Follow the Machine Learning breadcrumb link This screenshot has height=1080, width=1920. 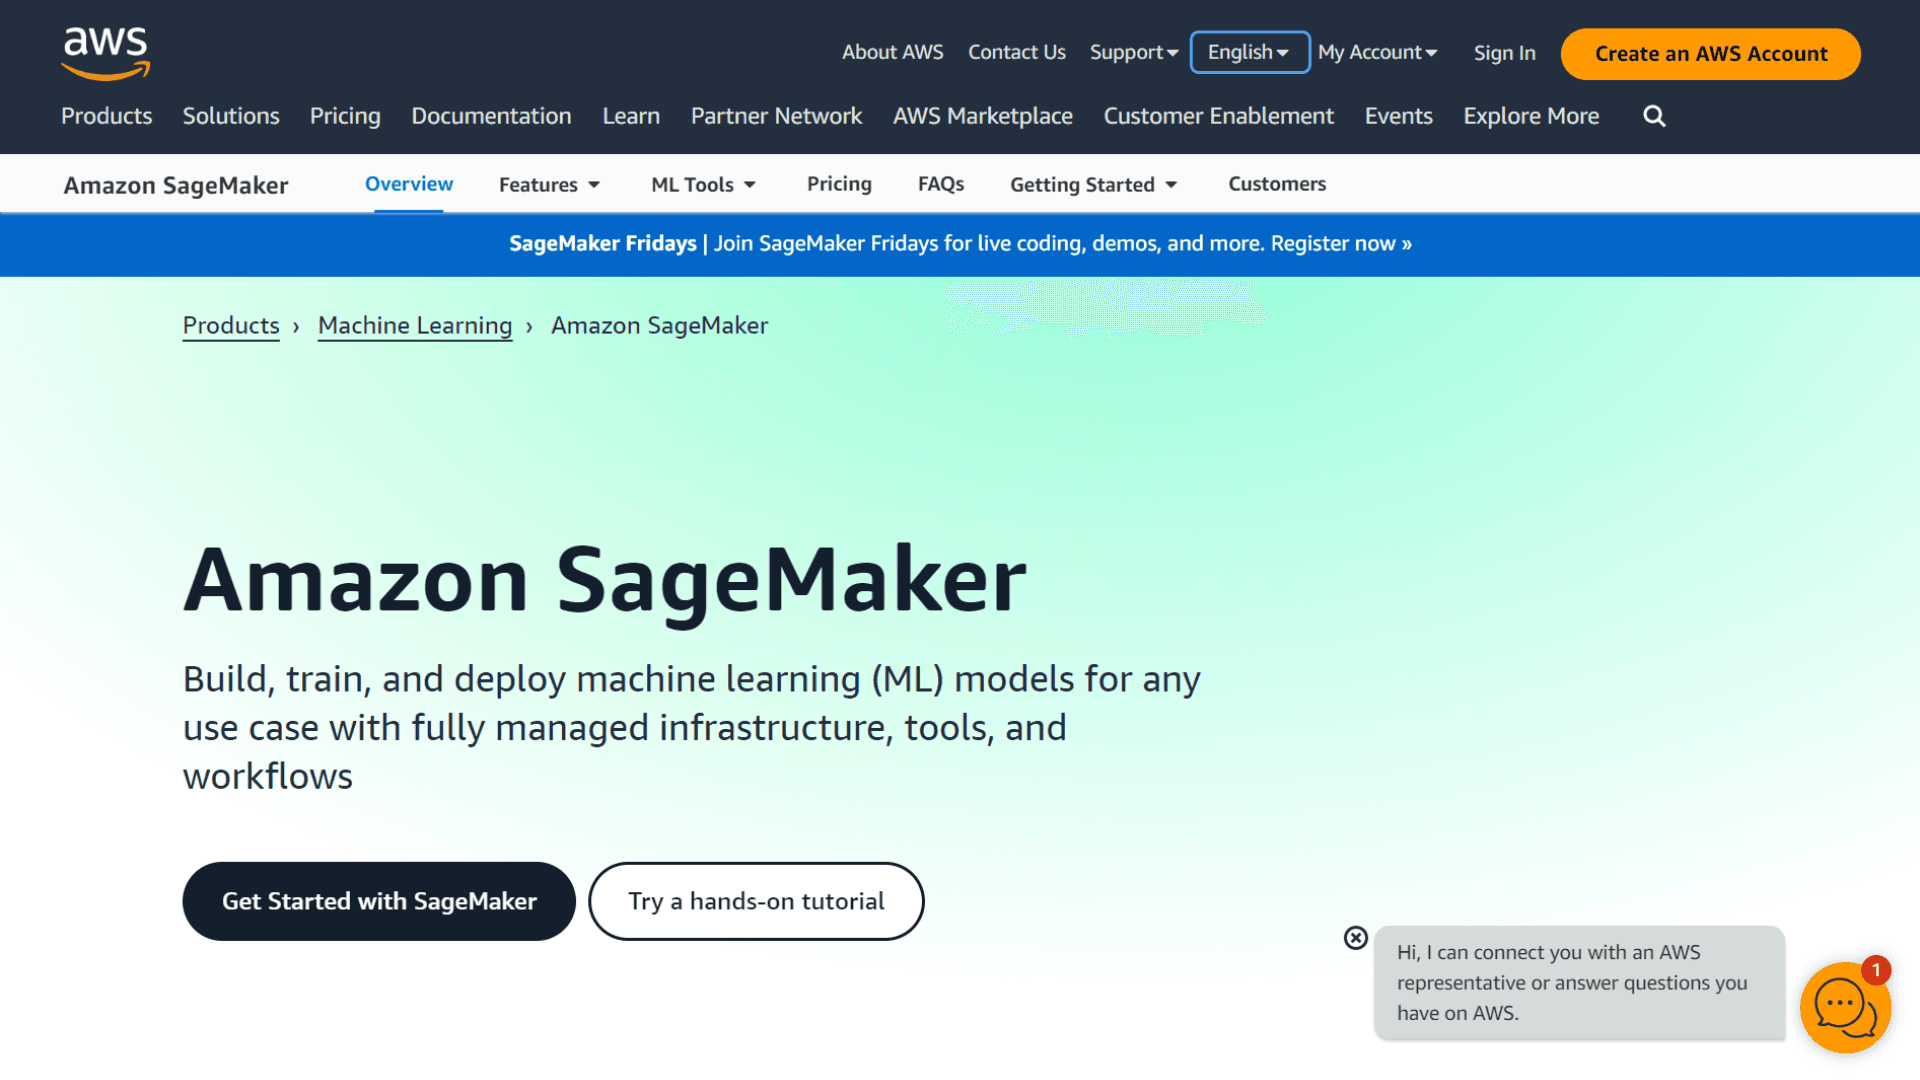(x=414, y=325)
